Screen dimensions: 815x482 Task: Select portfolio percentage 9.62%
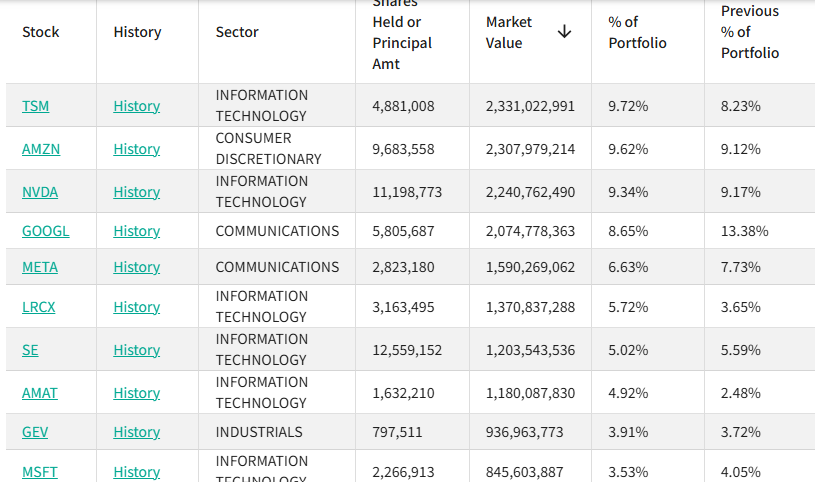[x=628, y=149]
